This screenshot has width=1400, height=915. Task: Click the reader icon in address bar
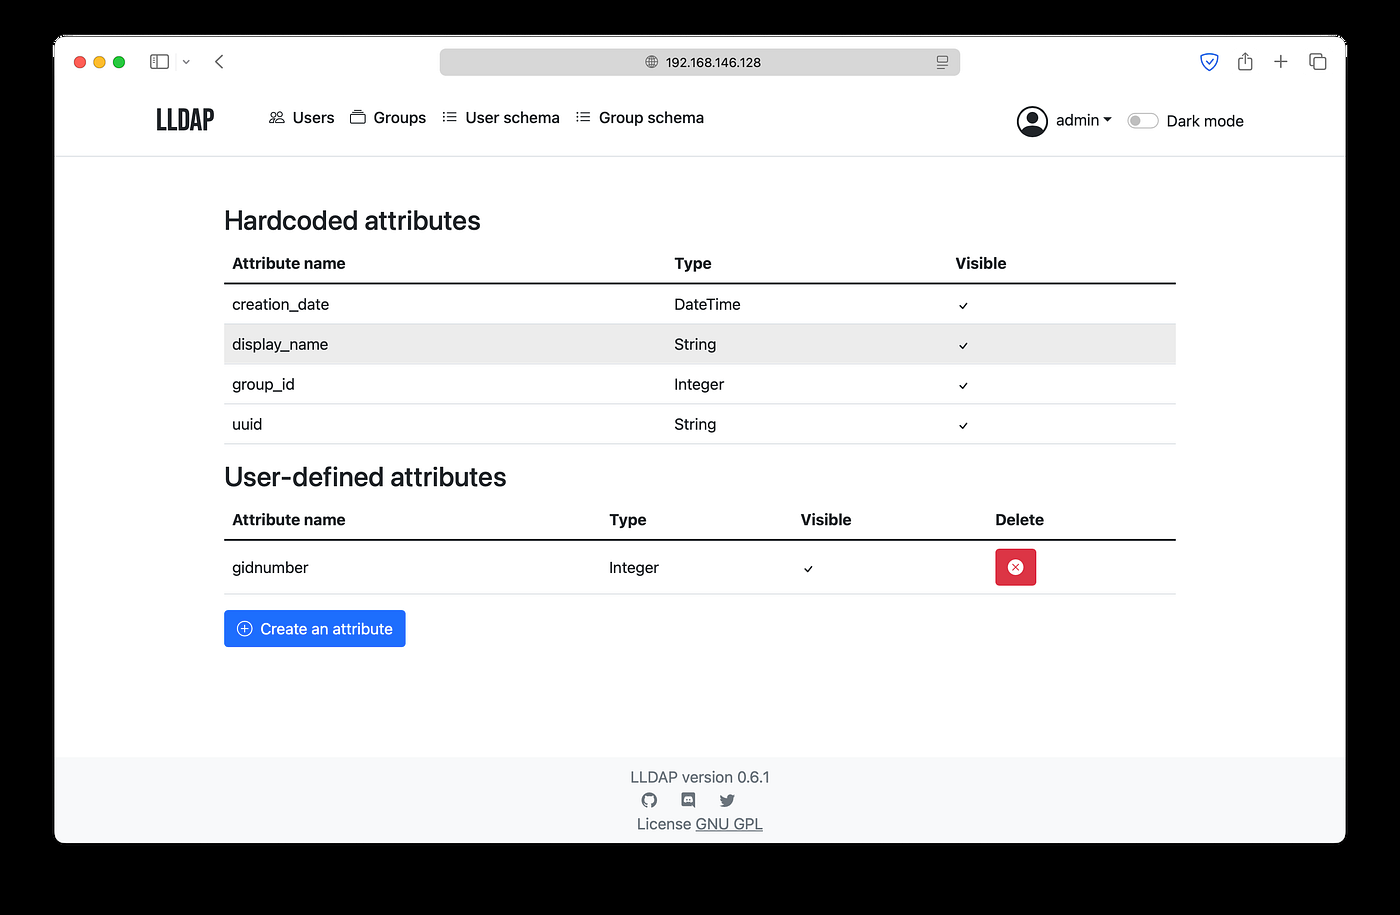click(942, 62)
